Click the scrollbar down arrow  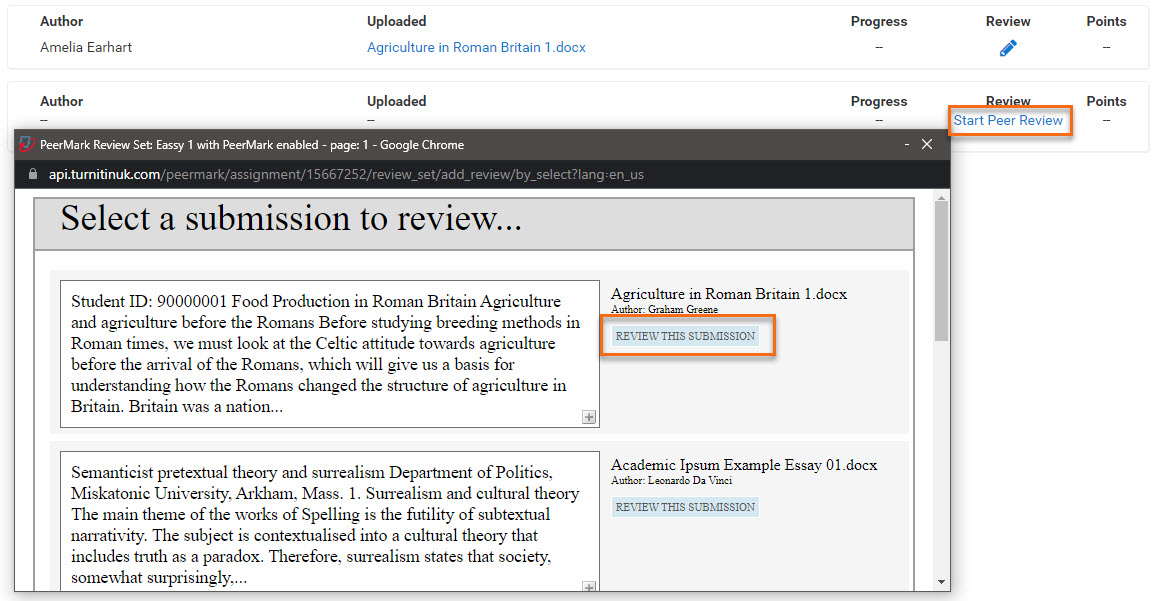click(941, 582)
